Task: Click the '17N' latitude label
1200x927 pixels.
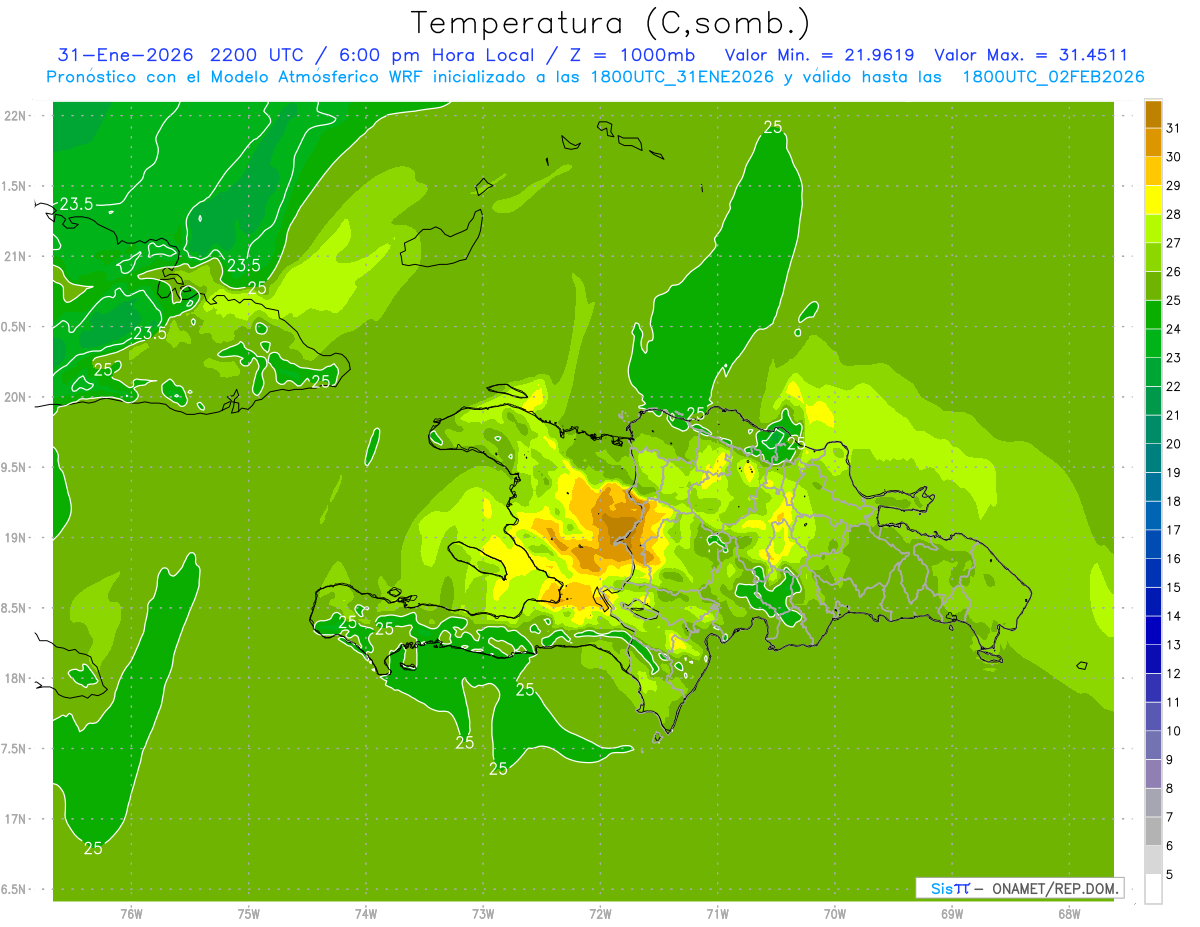Action: coord(15,819)
